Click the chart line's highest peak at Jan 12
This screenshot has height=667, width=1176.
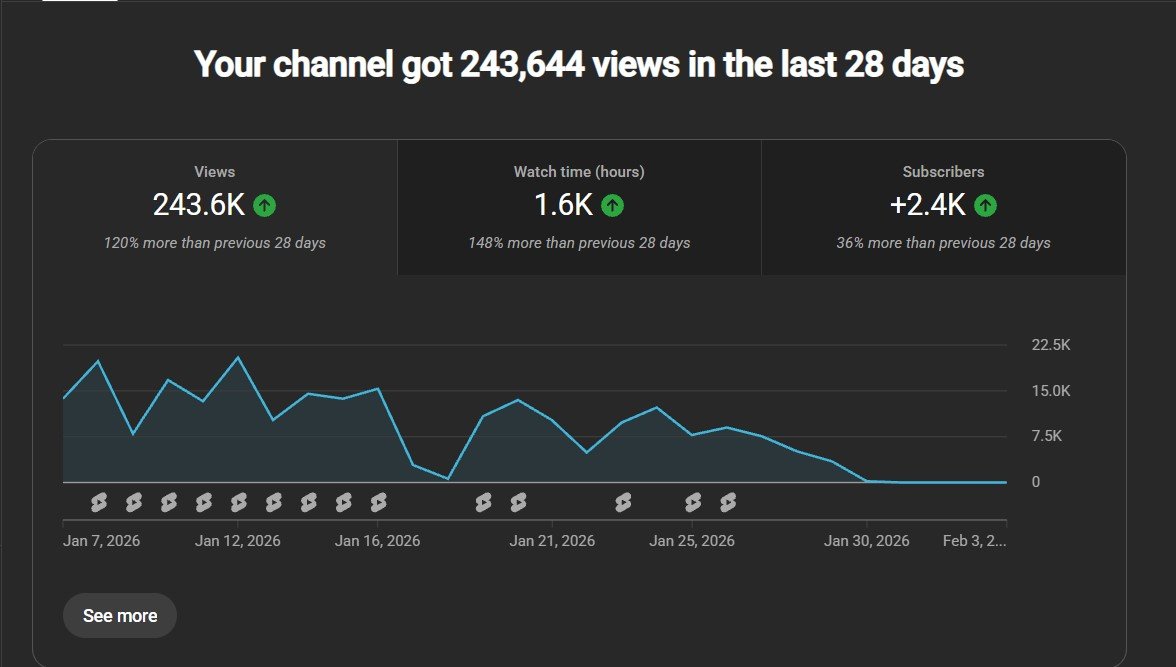click(x=238, y=357)
